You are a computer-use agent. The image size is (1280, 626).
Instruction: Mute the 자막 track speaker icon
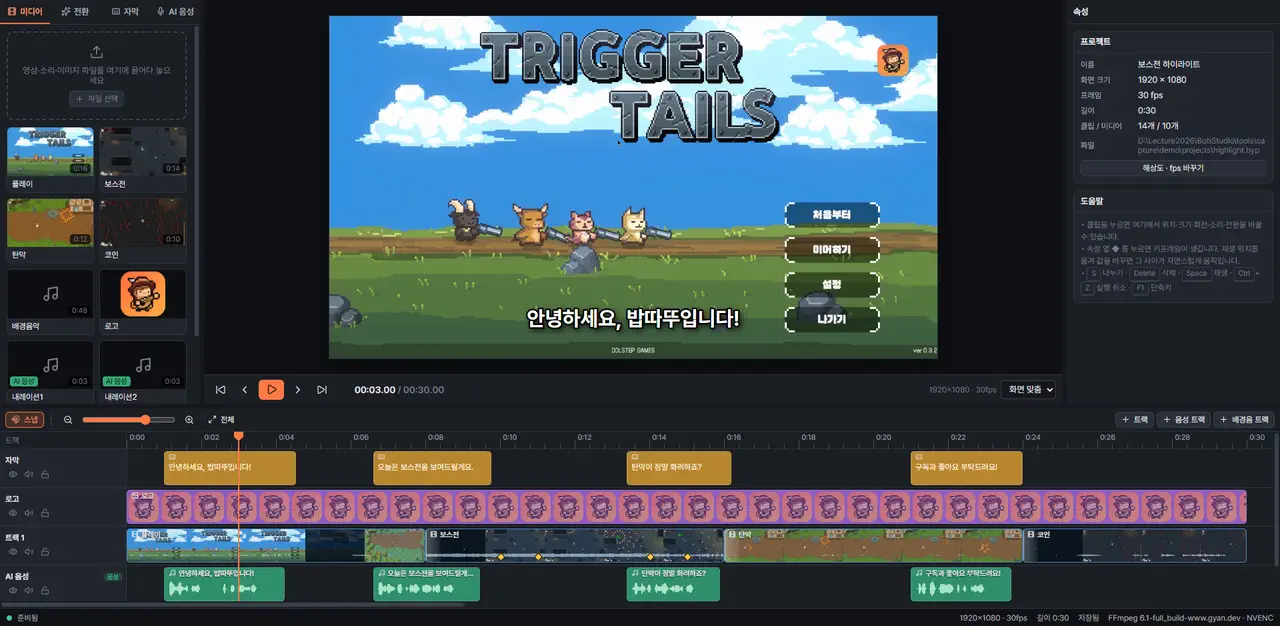(x=29, y=474)
